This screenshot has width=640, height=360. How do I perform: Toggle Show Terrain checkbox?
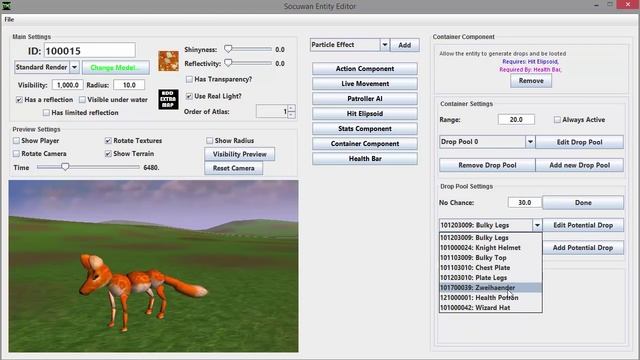(x=108, y=154)
